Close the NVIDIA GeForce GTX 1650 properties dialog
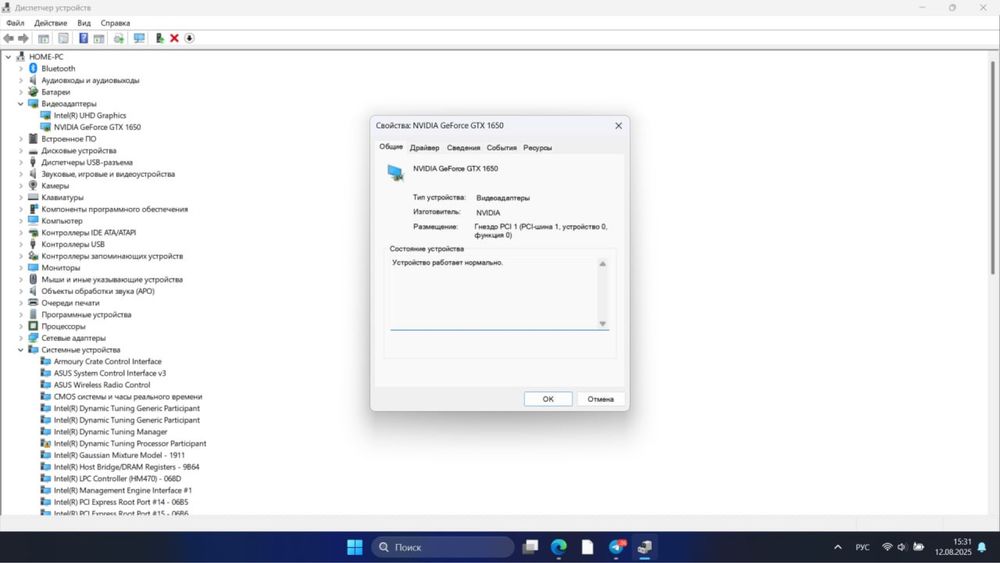1000x563 pixels. click(618, 126)
